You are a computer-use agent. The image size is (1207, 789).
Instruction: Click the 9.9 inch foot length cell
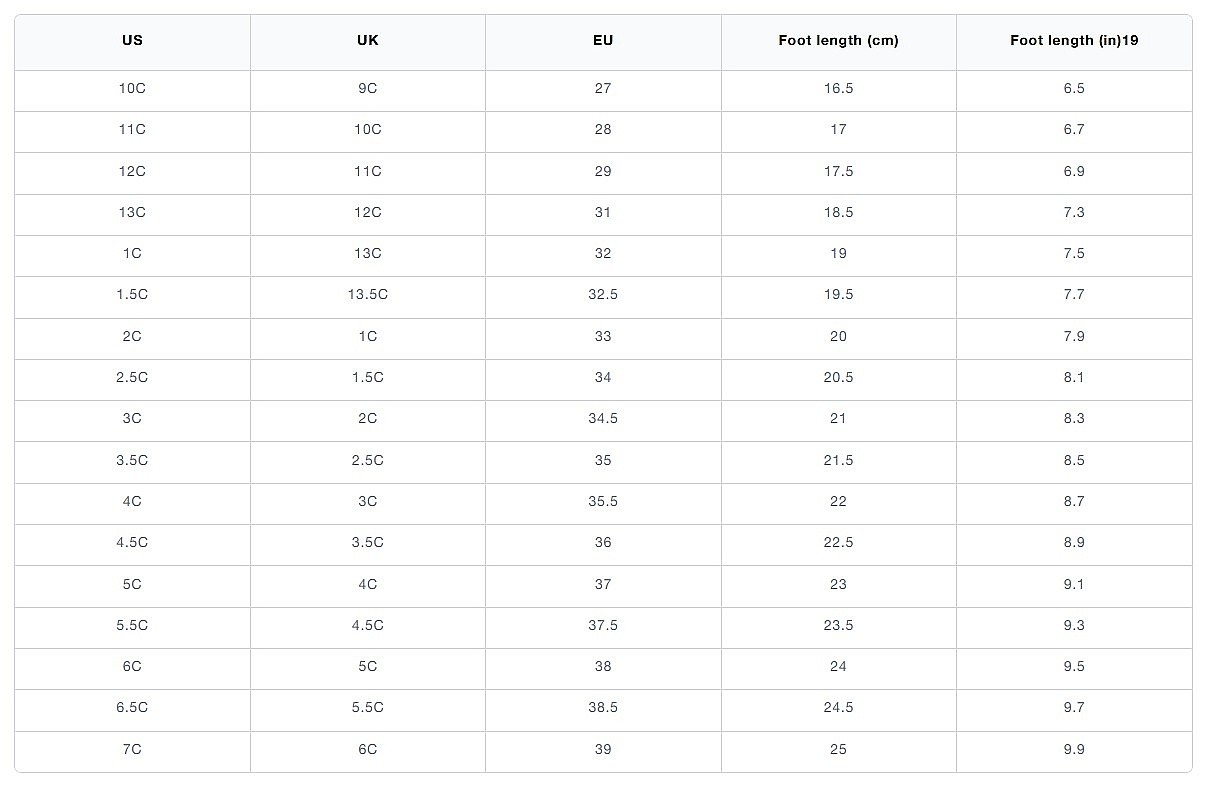pyautogui.click(x=1073, y=749)
